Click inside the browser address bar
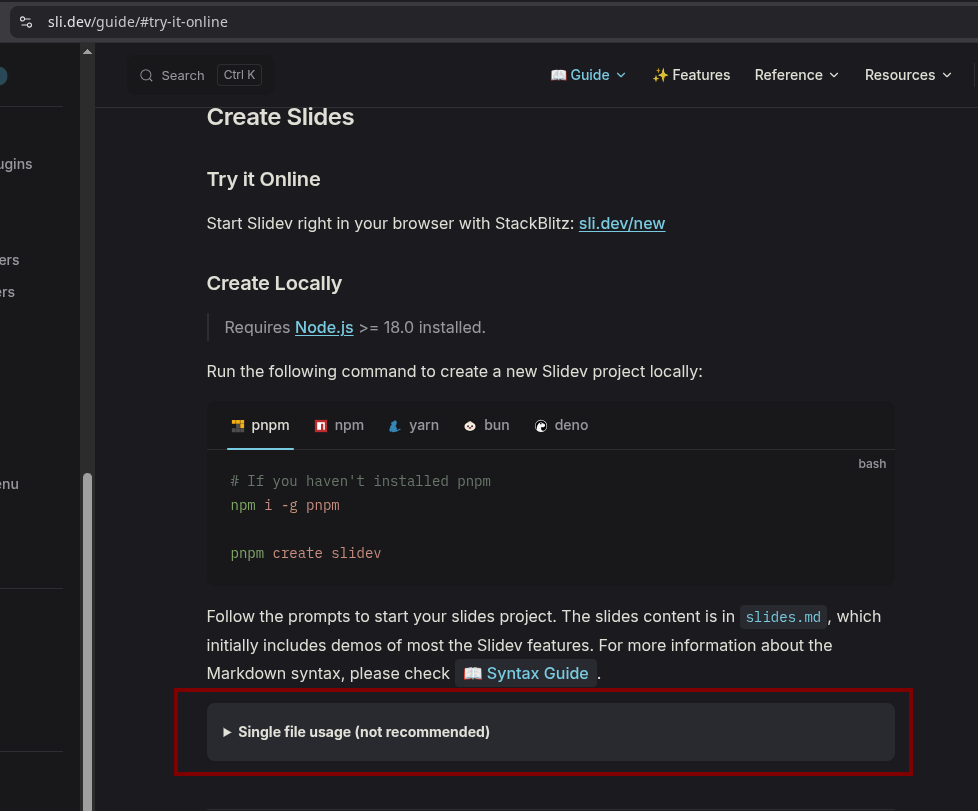This screenshot has width=978, height=811. pos(300,21)
